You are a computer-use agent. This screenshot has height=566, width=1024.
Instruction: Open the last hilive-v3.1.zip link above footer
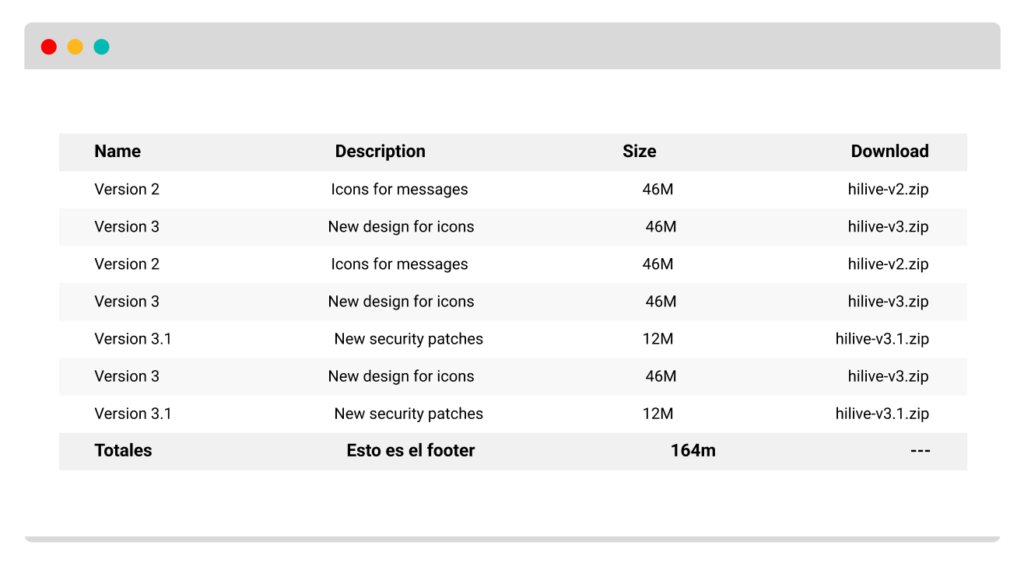(x=882, y=414)
